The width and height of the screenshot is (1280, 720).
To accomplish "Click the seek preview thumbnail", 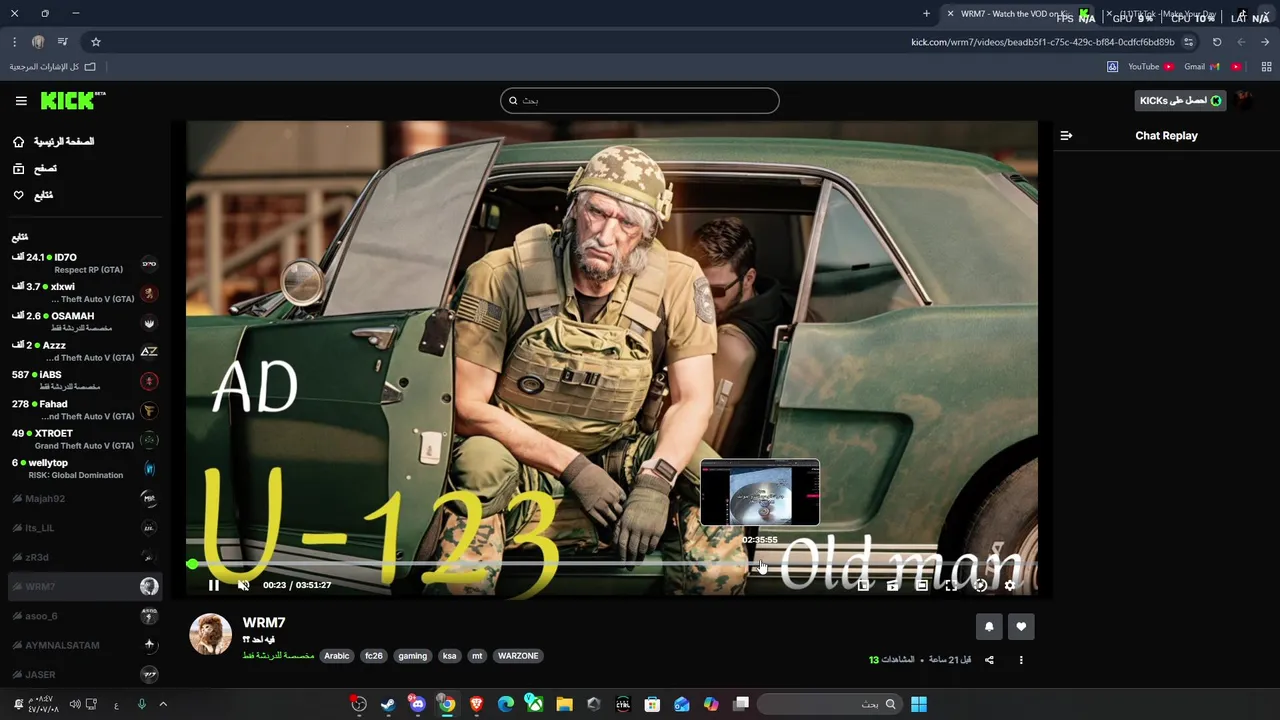I will 760,493.
